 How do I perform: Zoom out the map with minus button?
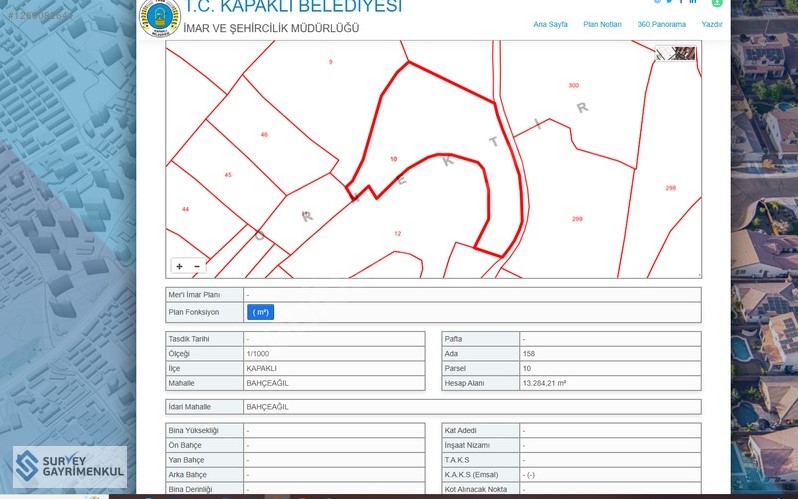[197, 266]
